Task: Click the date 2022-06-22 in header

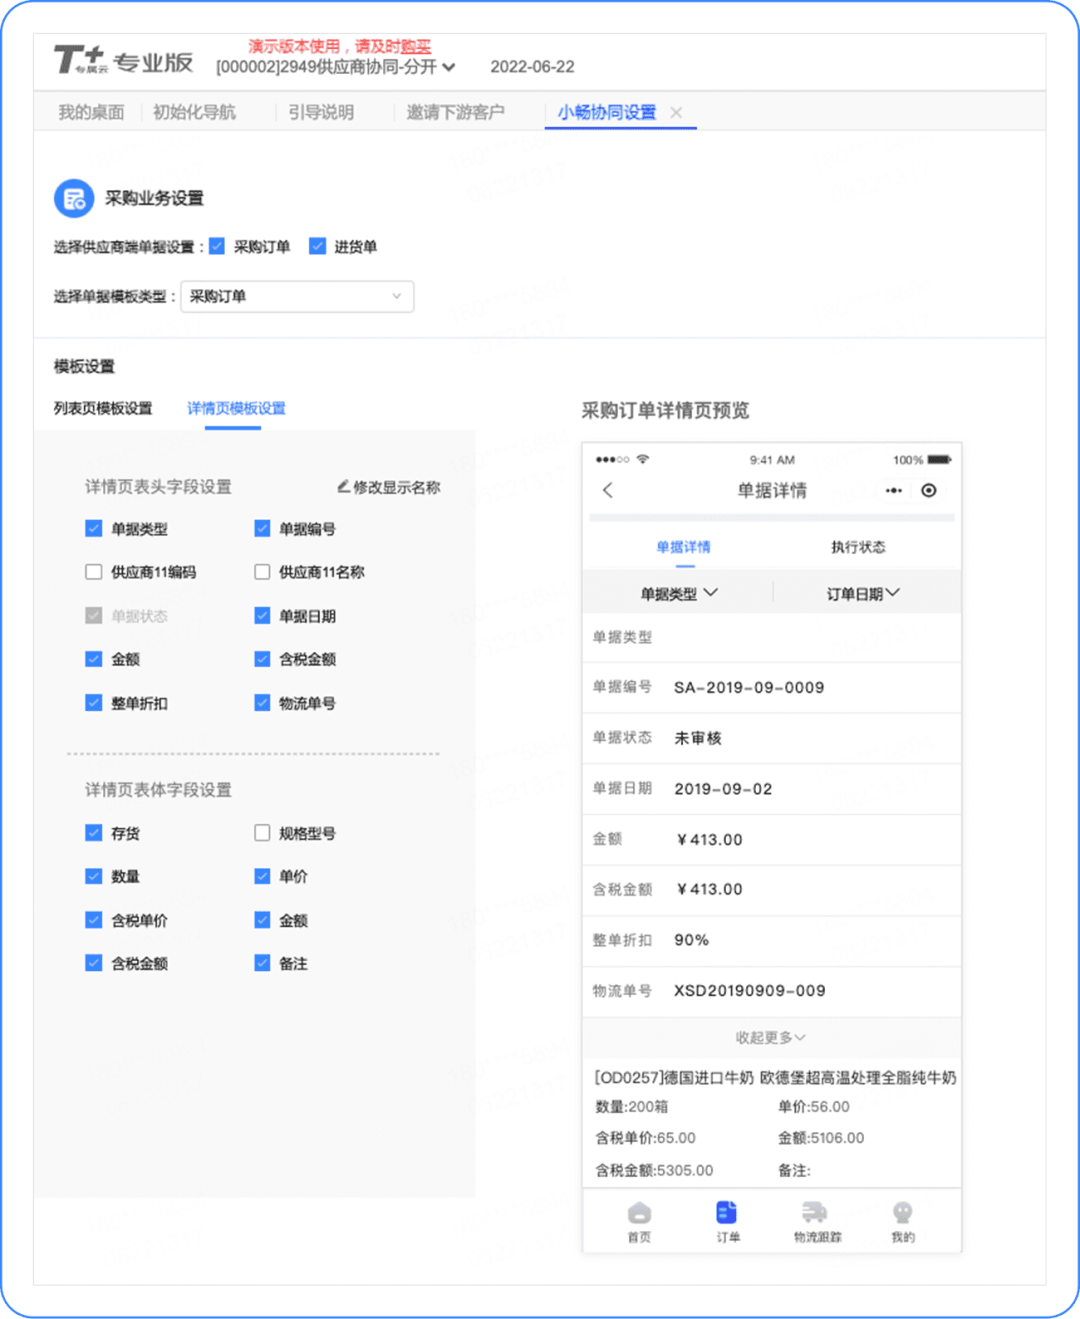Action: pos(532,67)
